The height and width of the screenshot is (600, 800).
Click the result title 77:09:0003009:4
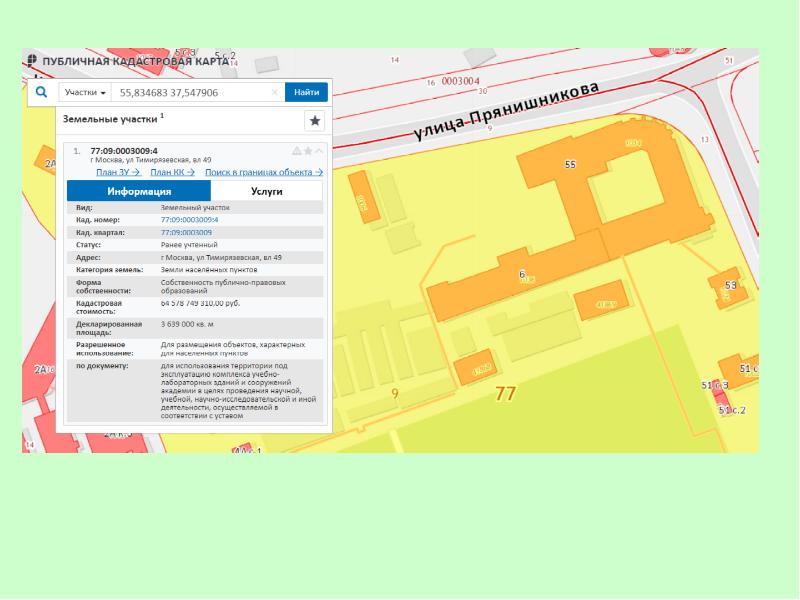pos(124,151)
